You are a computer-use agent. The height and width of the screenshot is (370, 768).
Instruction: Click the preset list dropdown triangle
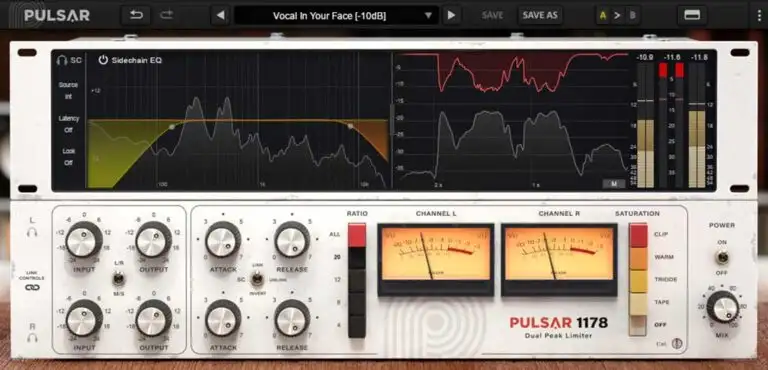pos(429,16)
